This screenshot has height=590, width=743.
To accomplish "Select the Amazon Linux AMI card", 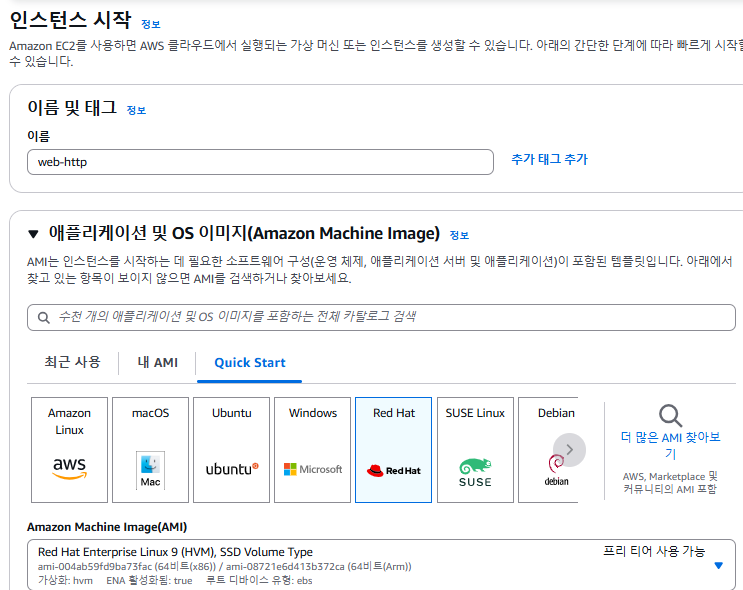I will pos(69,450).
